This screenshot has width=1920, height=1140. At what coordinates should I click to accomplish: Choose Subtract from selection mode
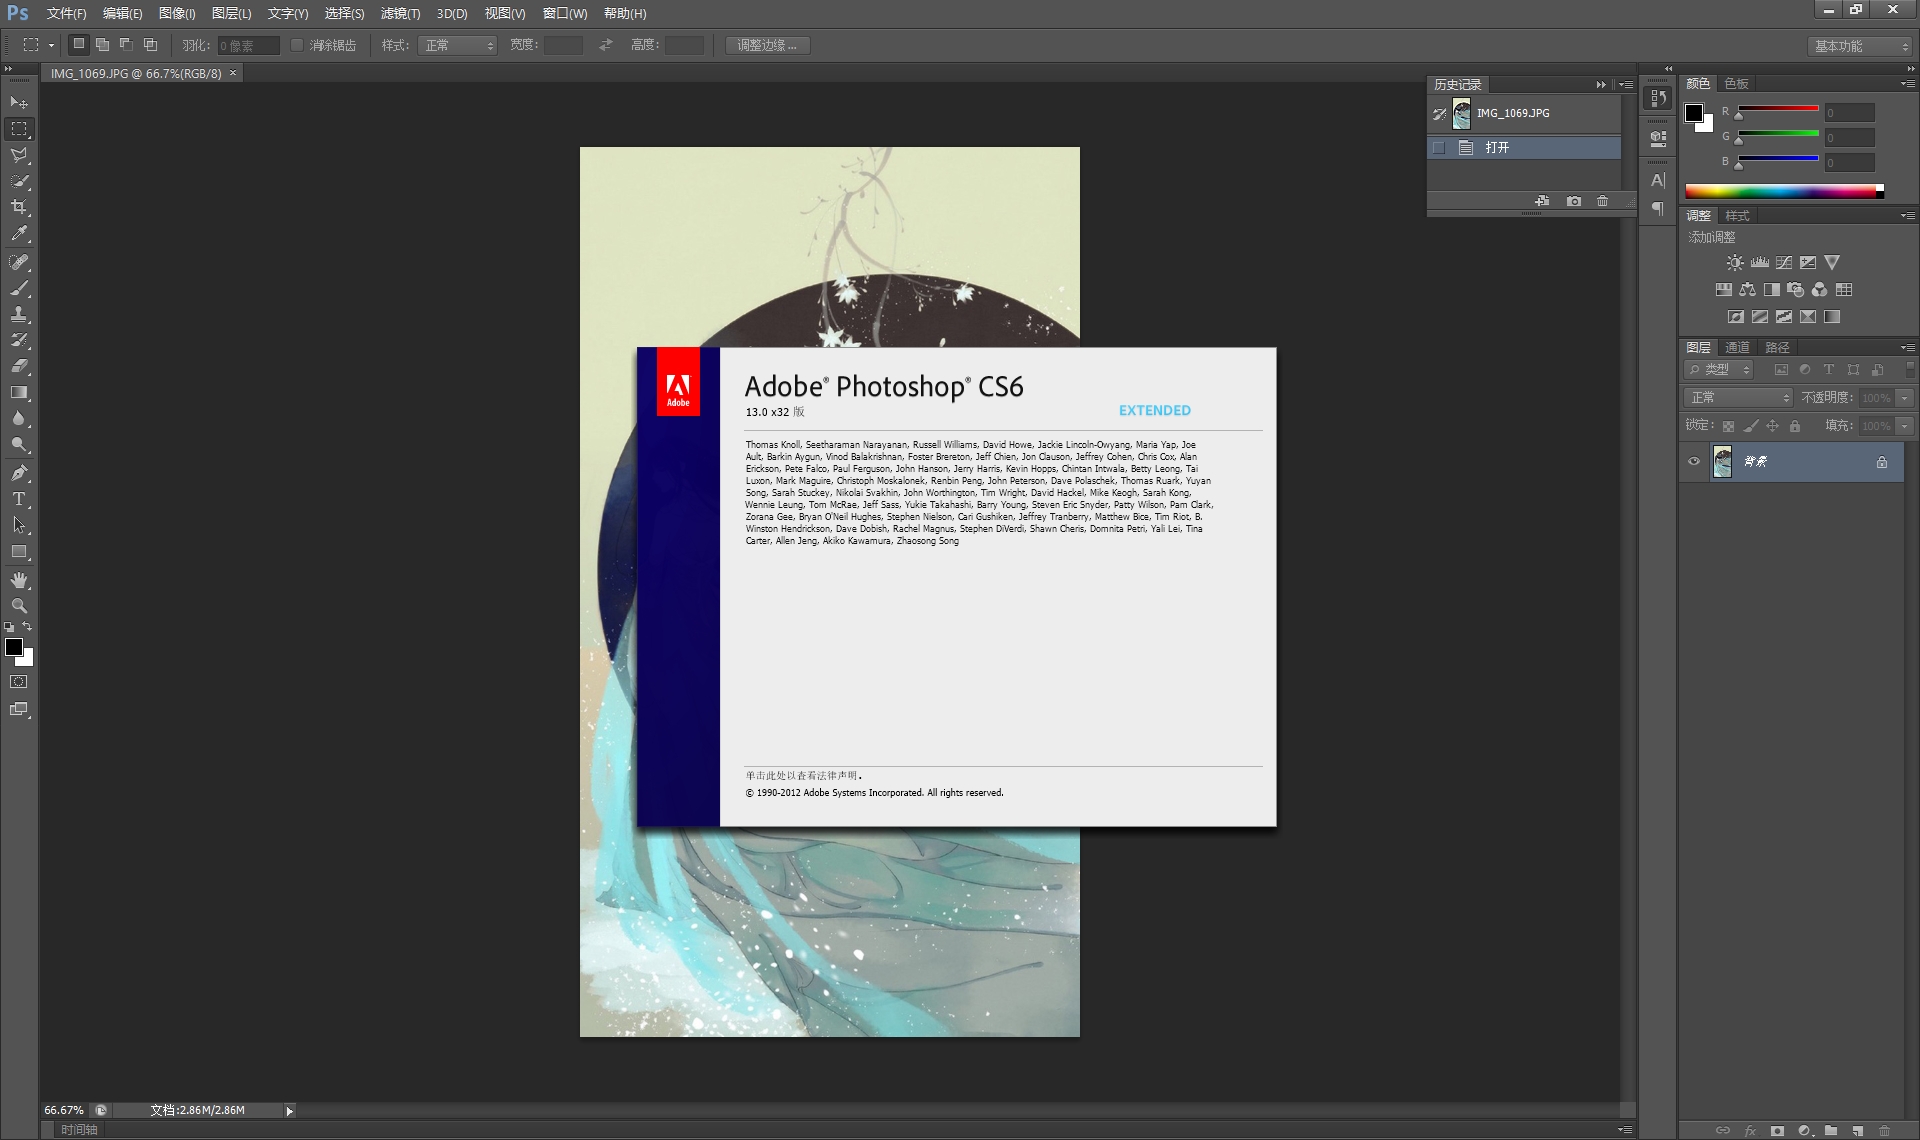[126, 44]
